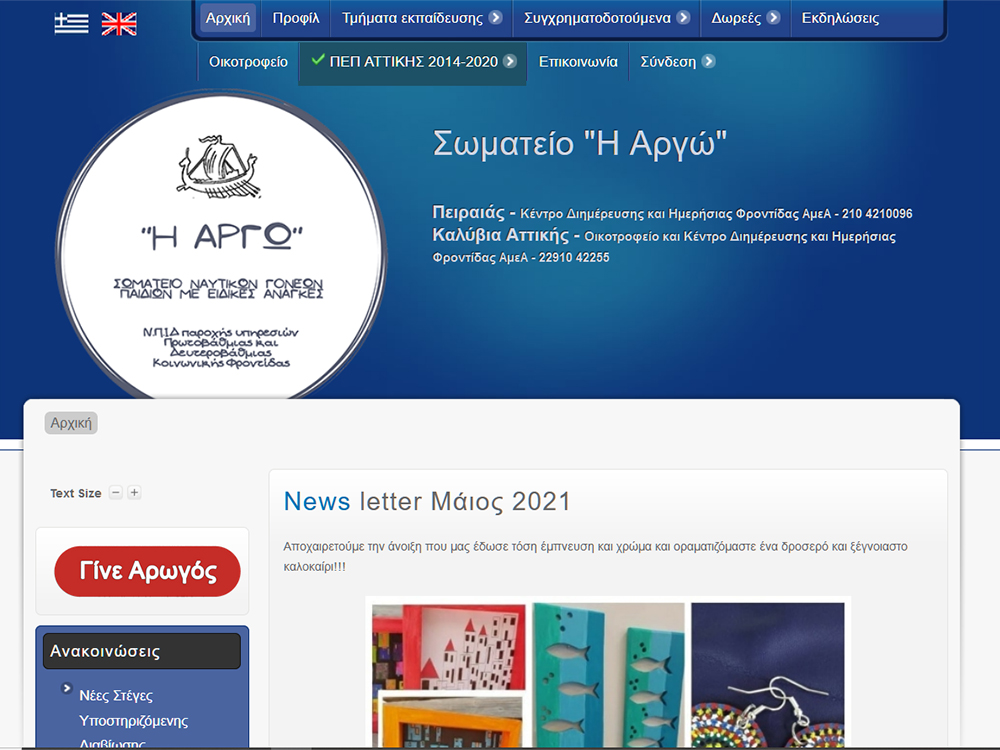Open the Προφίλ menu item
Viewport: 1000px width, 750px height.
coord(296,18)
